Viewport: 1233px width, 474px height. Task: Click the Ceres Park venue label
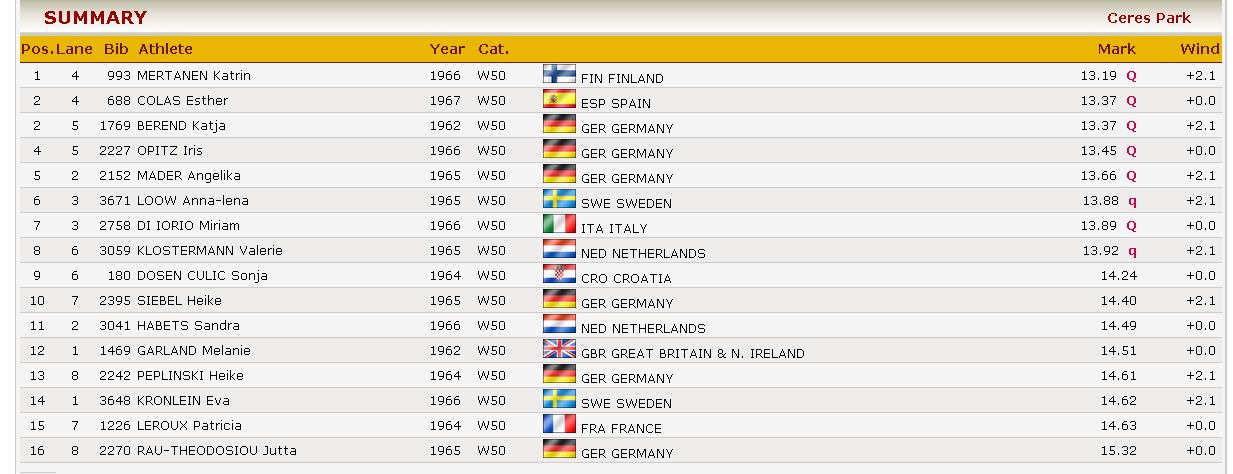click(x=1148, y=18)
